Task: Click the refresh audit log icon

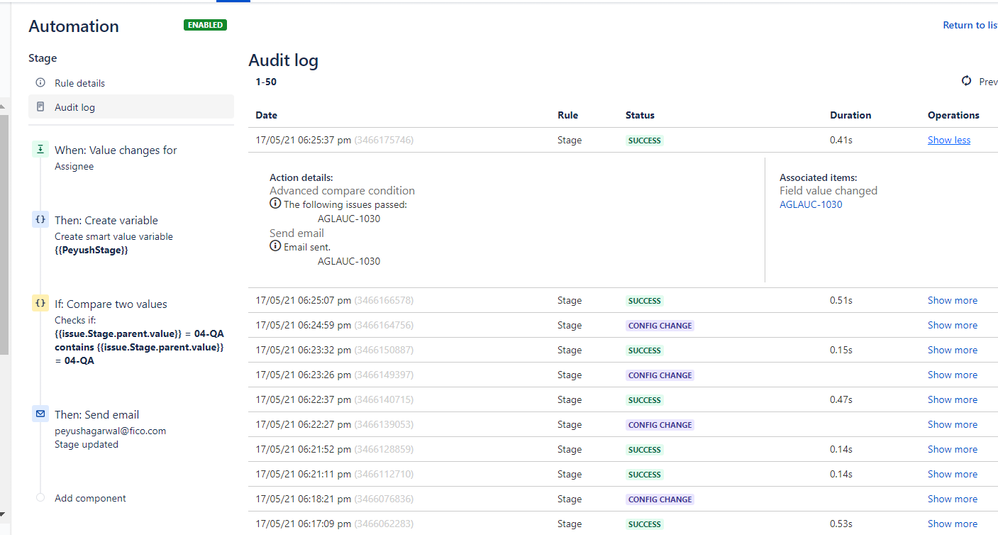Action: pos(966,81)
